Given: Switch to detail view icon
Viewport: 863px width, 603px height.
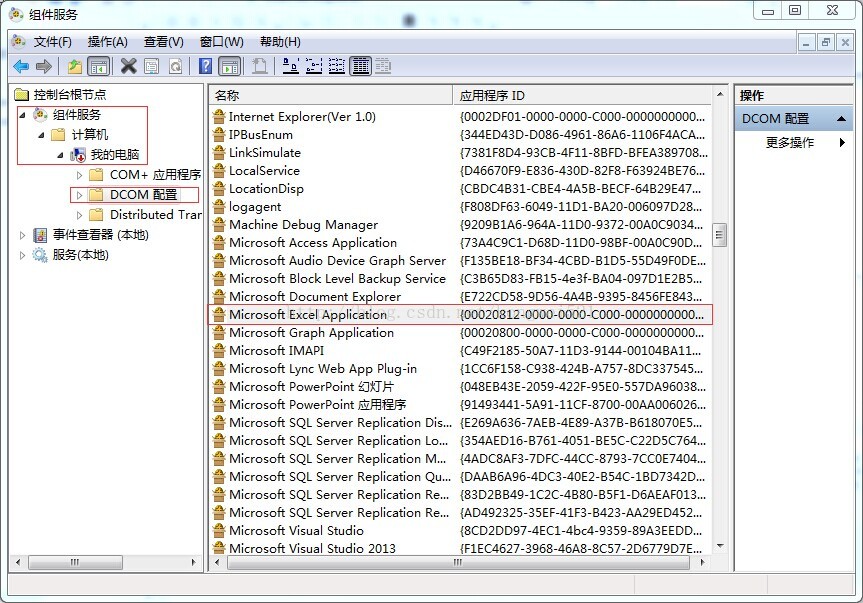Looking at the screenshot, I should 361,67.
